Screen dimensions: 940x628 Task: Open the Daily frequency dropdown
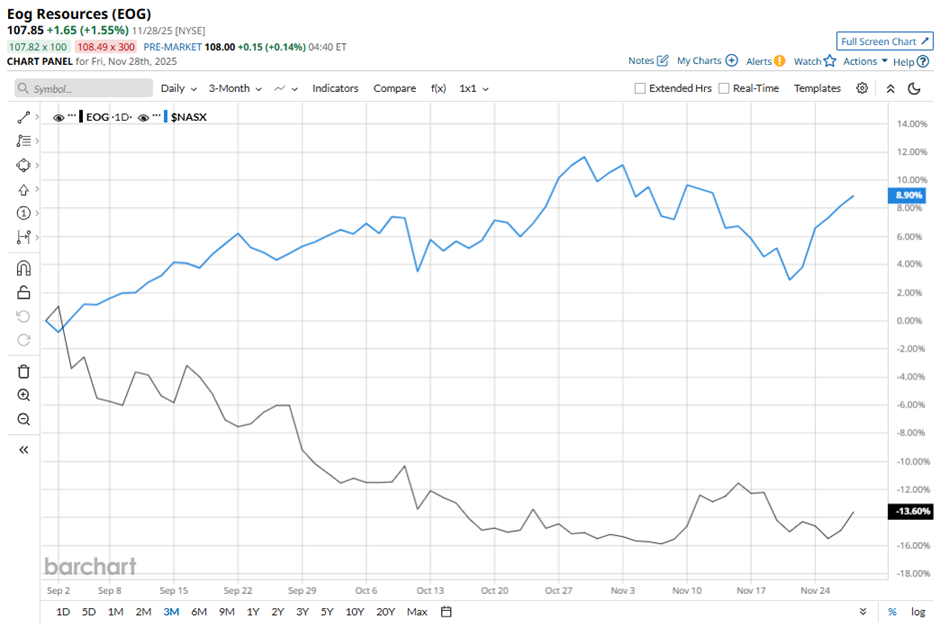[x=179, y=88]
